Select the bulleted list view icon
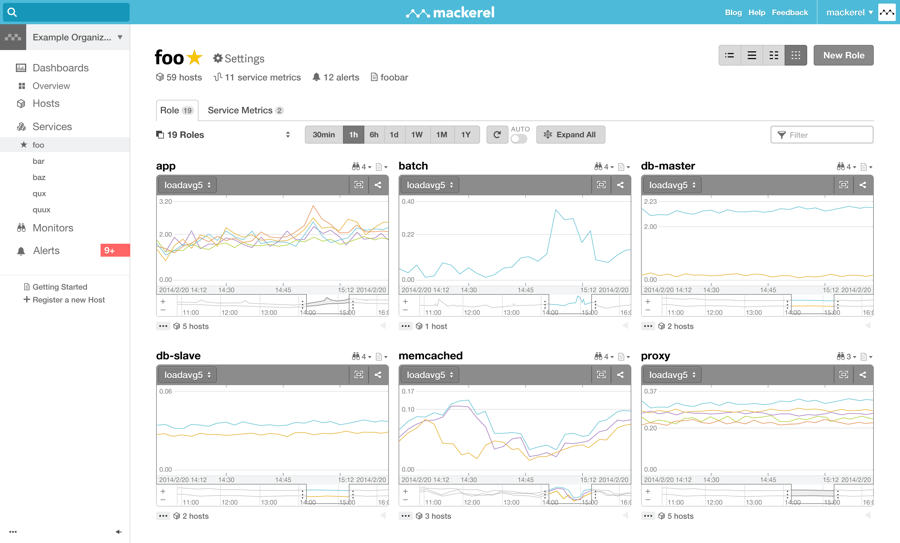 730,56
